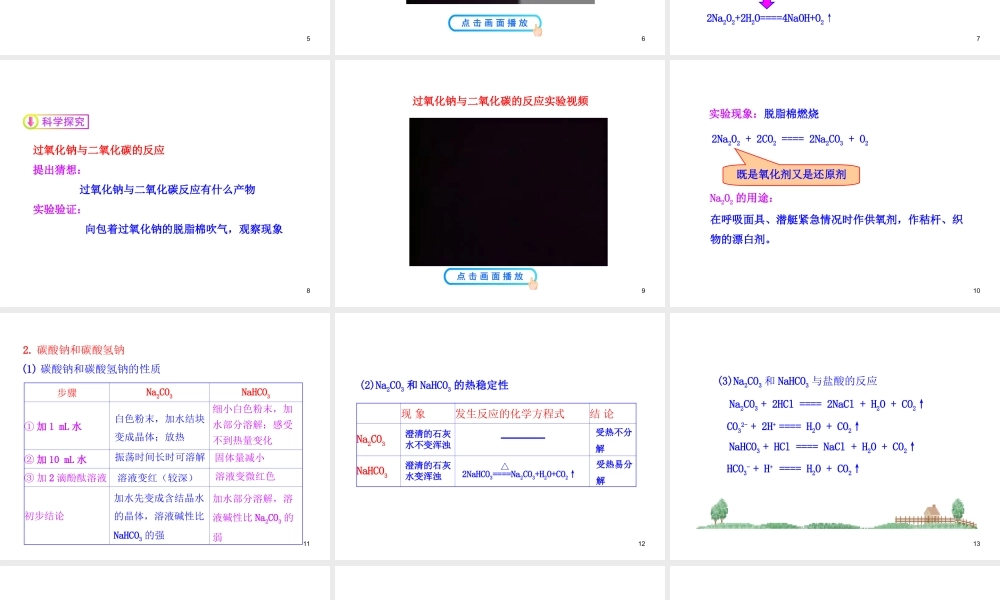Click the text Na2O2 的用途：
The image size is (1000, 600).
[741, 198]
